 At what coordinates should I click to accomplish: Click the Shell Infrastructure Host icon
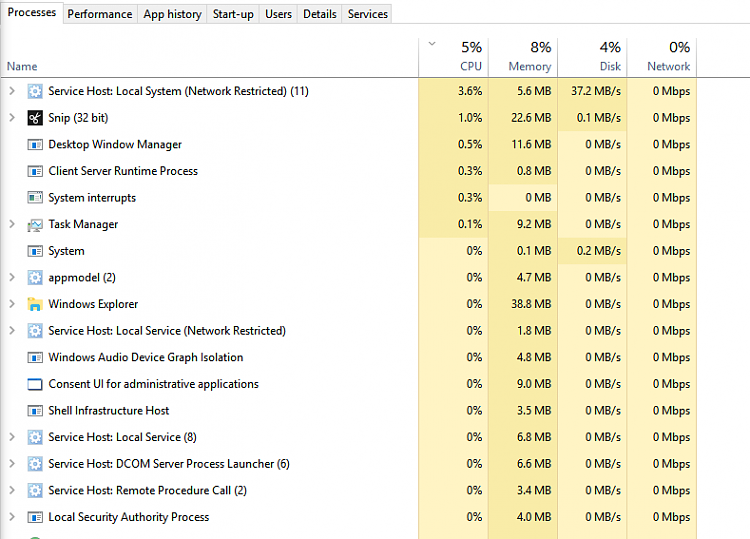pos(35,411)
